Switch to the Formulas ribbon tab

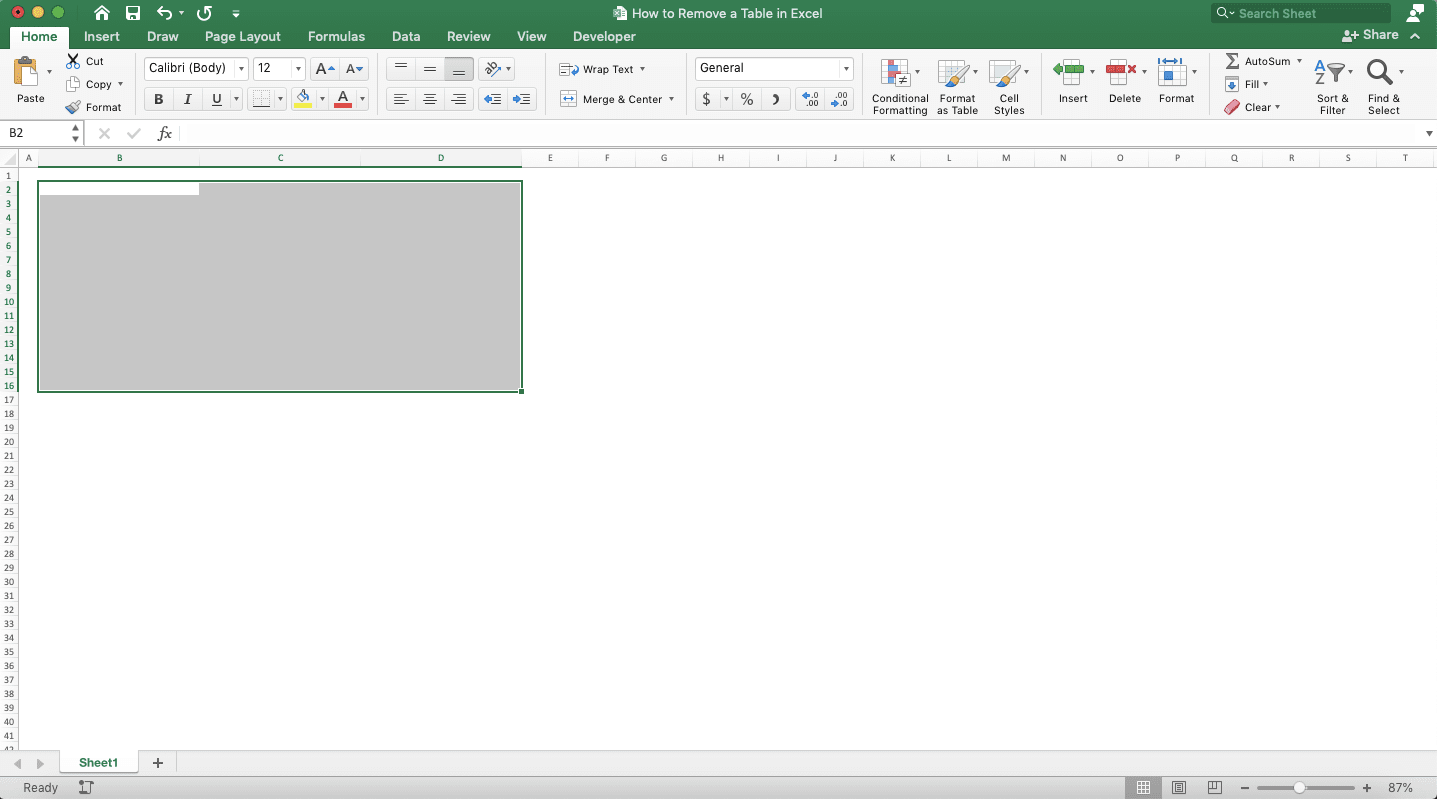pos(336,36)
